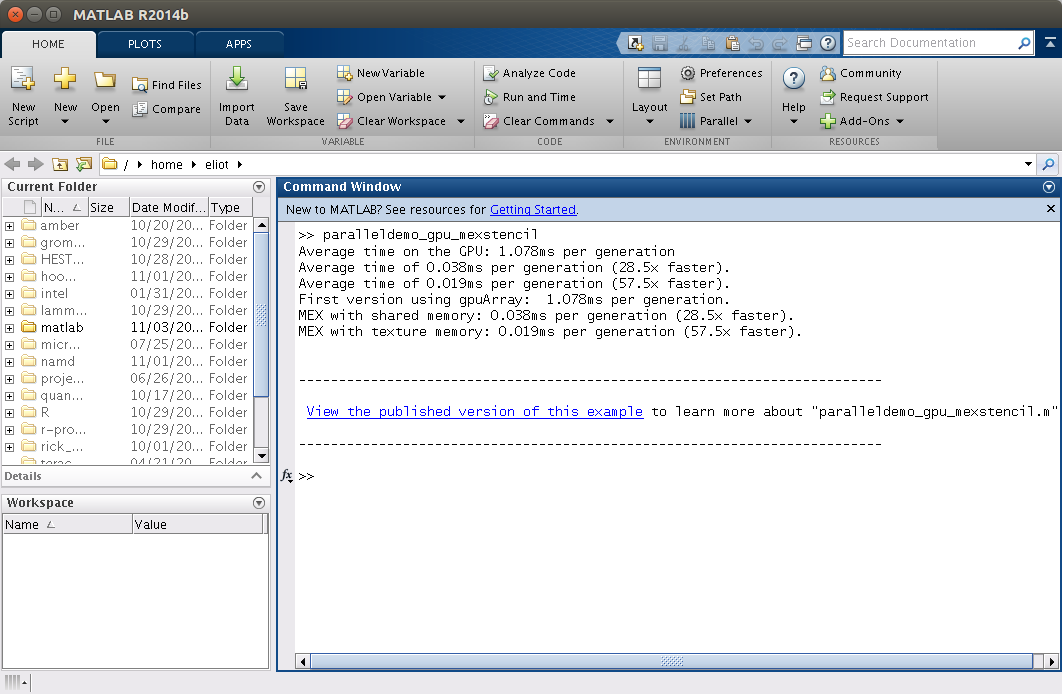Expand Clear Workspace dropdown arrow

point(461,121)
